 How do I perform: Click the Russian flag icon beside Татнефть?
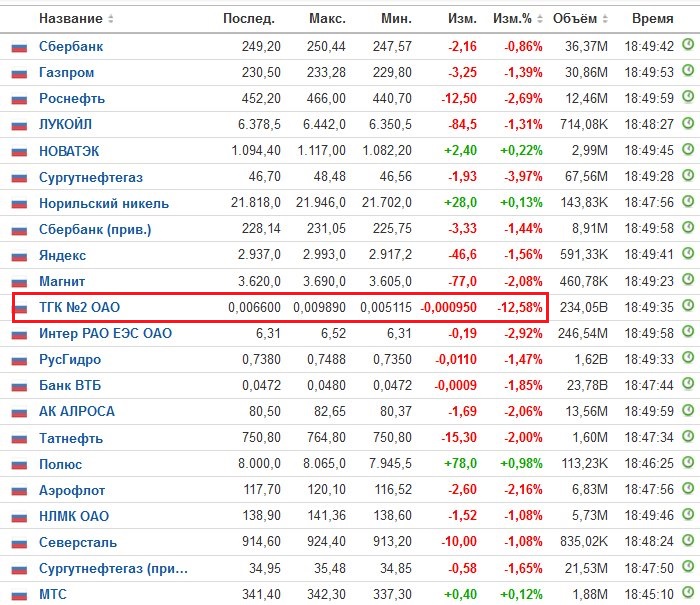click(19, 439)
